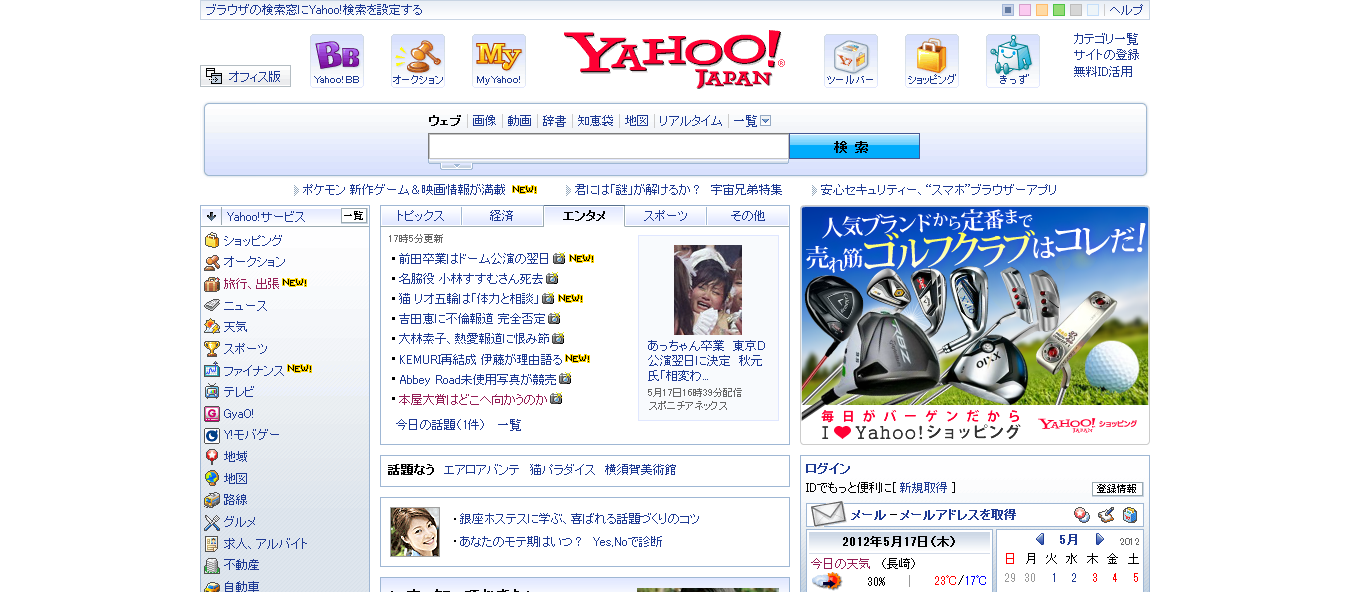
Task: Open the オークション gavel icon
Action: (x=418, y=61)
